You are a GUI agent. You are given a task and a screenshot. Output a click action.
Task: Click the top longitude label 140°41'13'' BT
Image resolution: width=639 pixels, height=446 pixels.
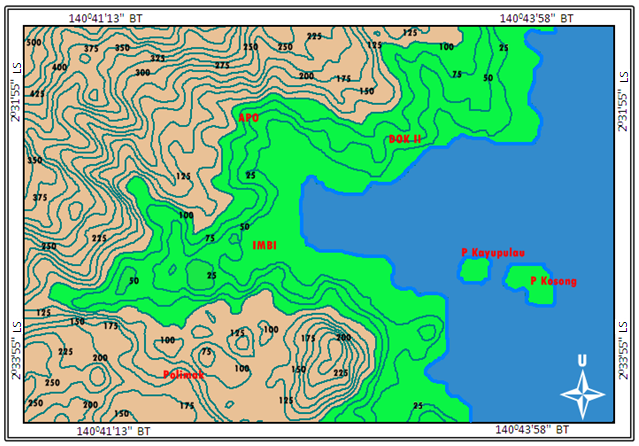coord(106,18)
